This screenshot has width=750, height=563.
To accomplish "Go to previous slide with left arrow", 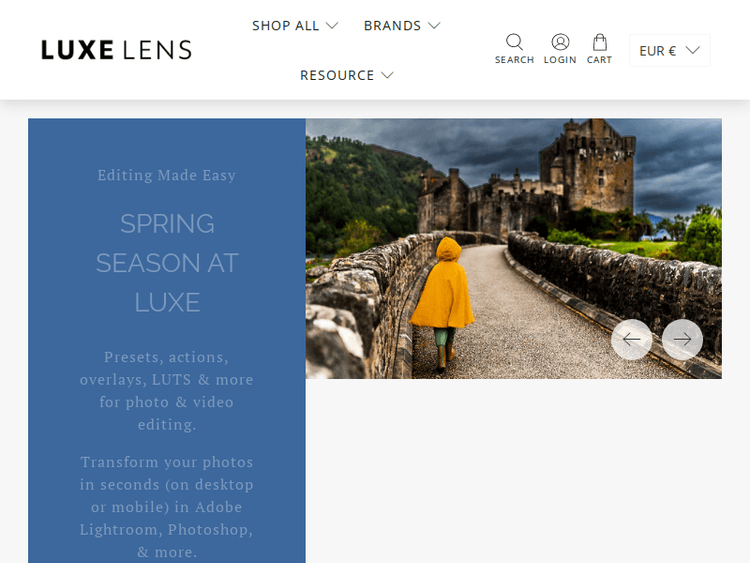I will click(x=631, y=339).
